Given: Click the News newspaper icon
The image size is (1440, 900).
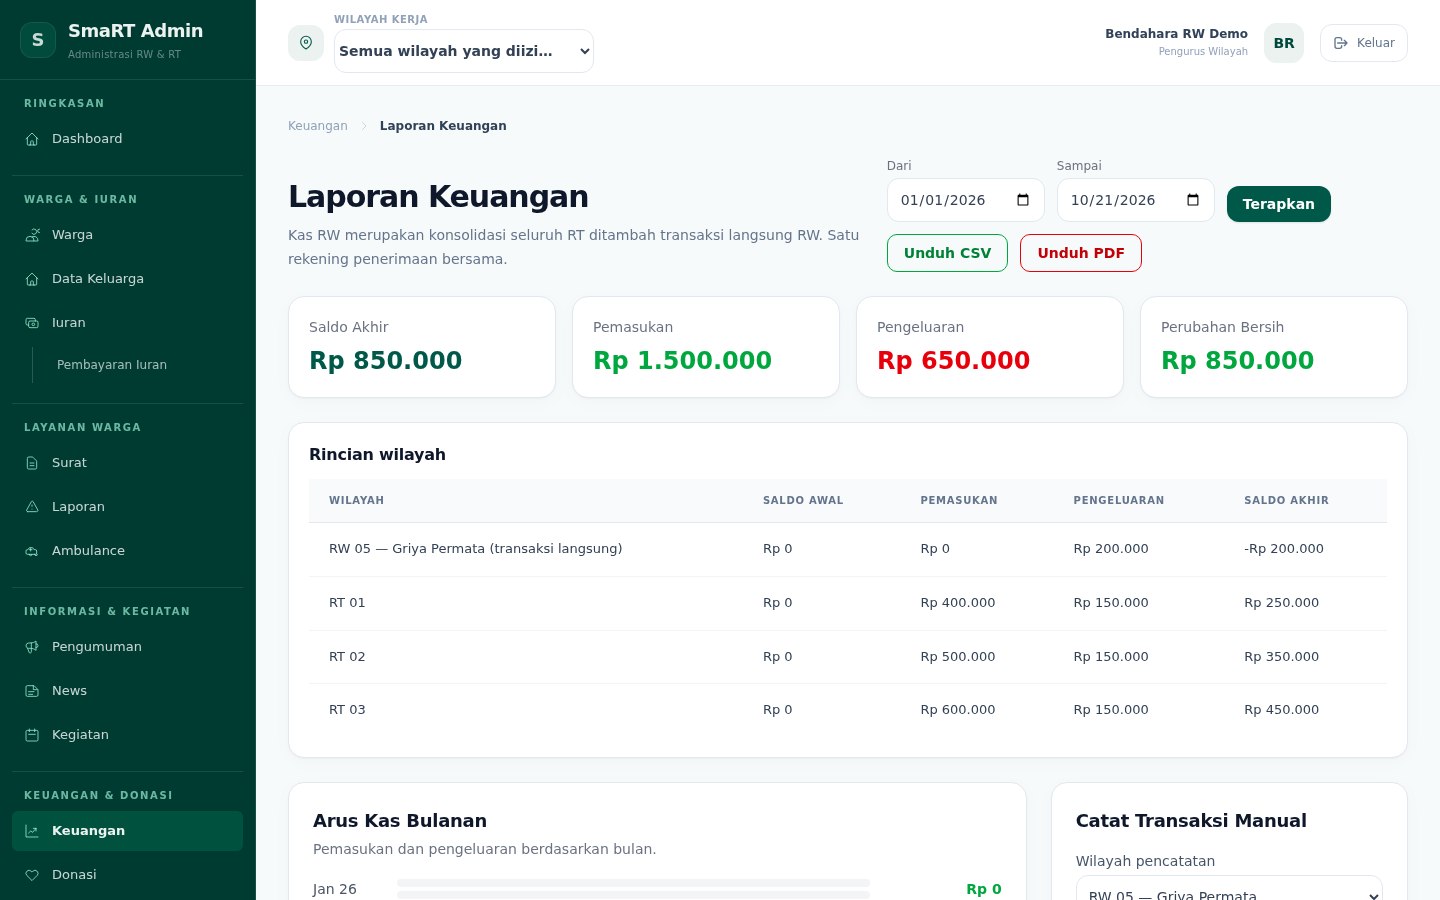Looking at the screenshot, I should [x=32, y=691].
